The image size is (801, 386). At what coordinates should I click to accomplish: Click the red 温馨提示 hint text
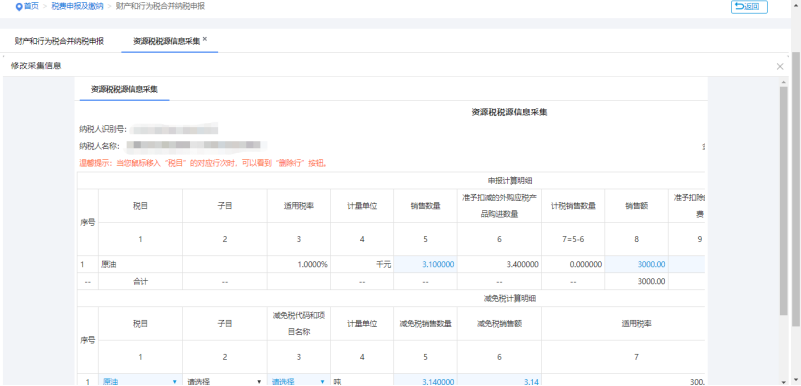click(x=203, y=163)
